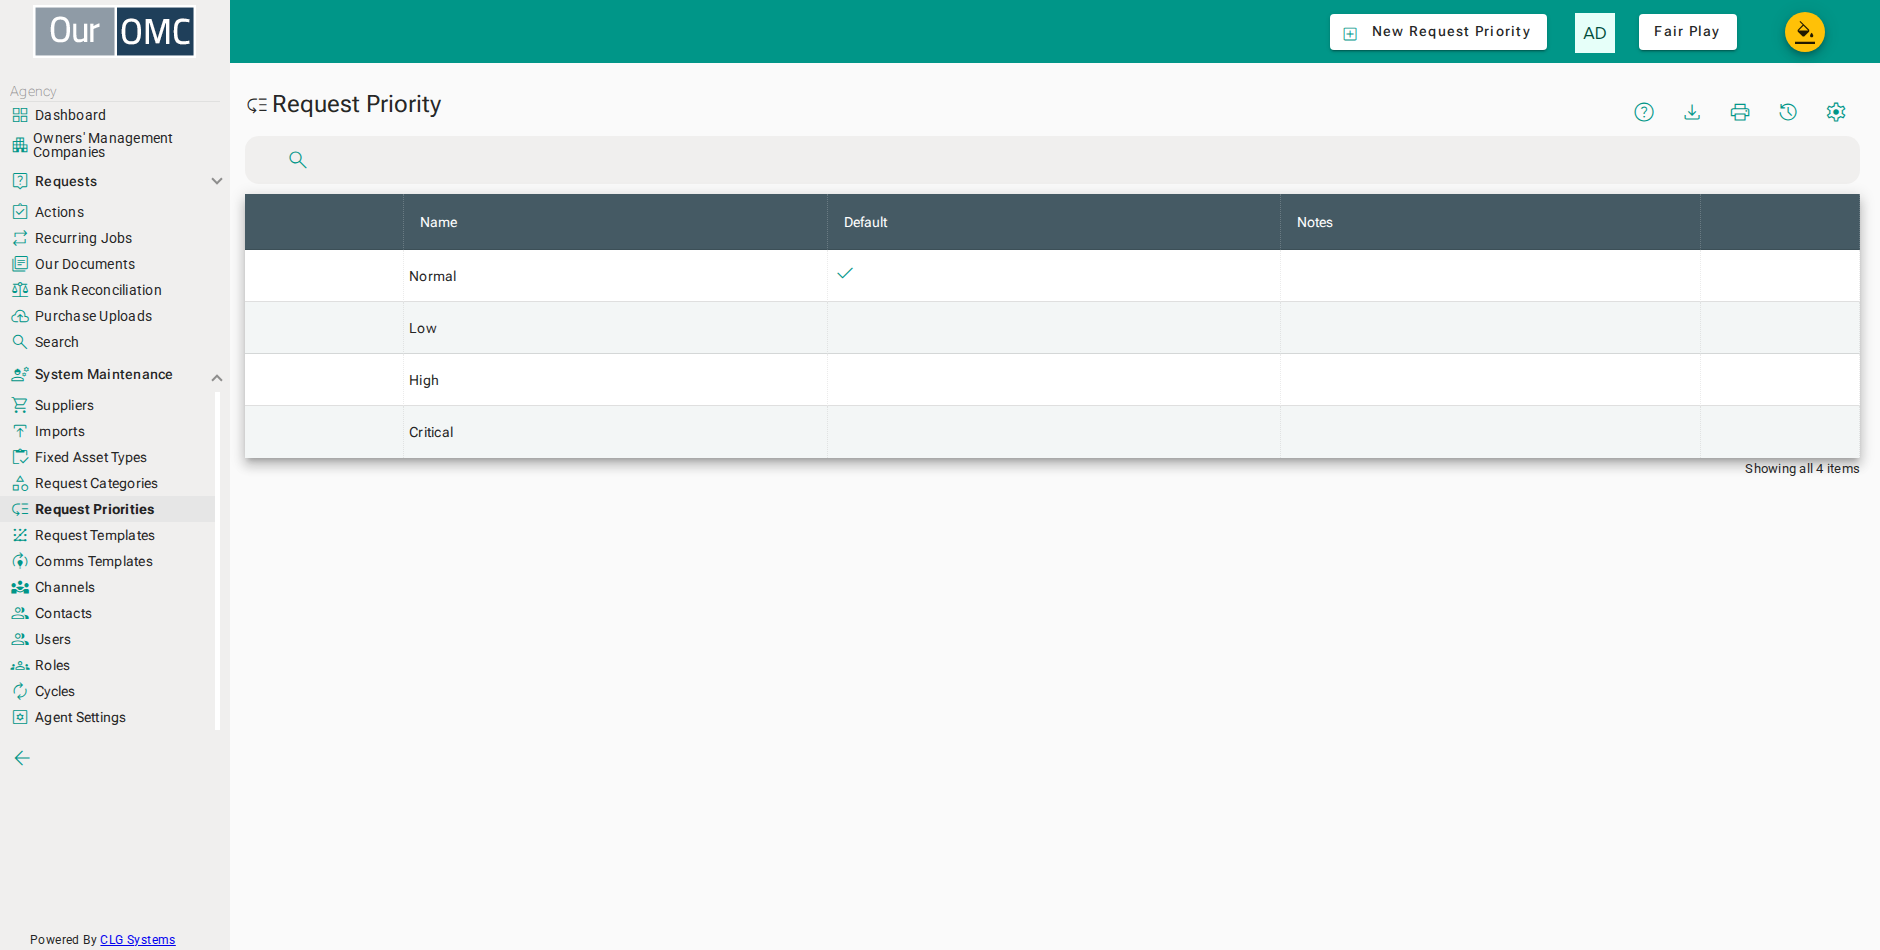Open Dashboard menu item

[70, 115]
